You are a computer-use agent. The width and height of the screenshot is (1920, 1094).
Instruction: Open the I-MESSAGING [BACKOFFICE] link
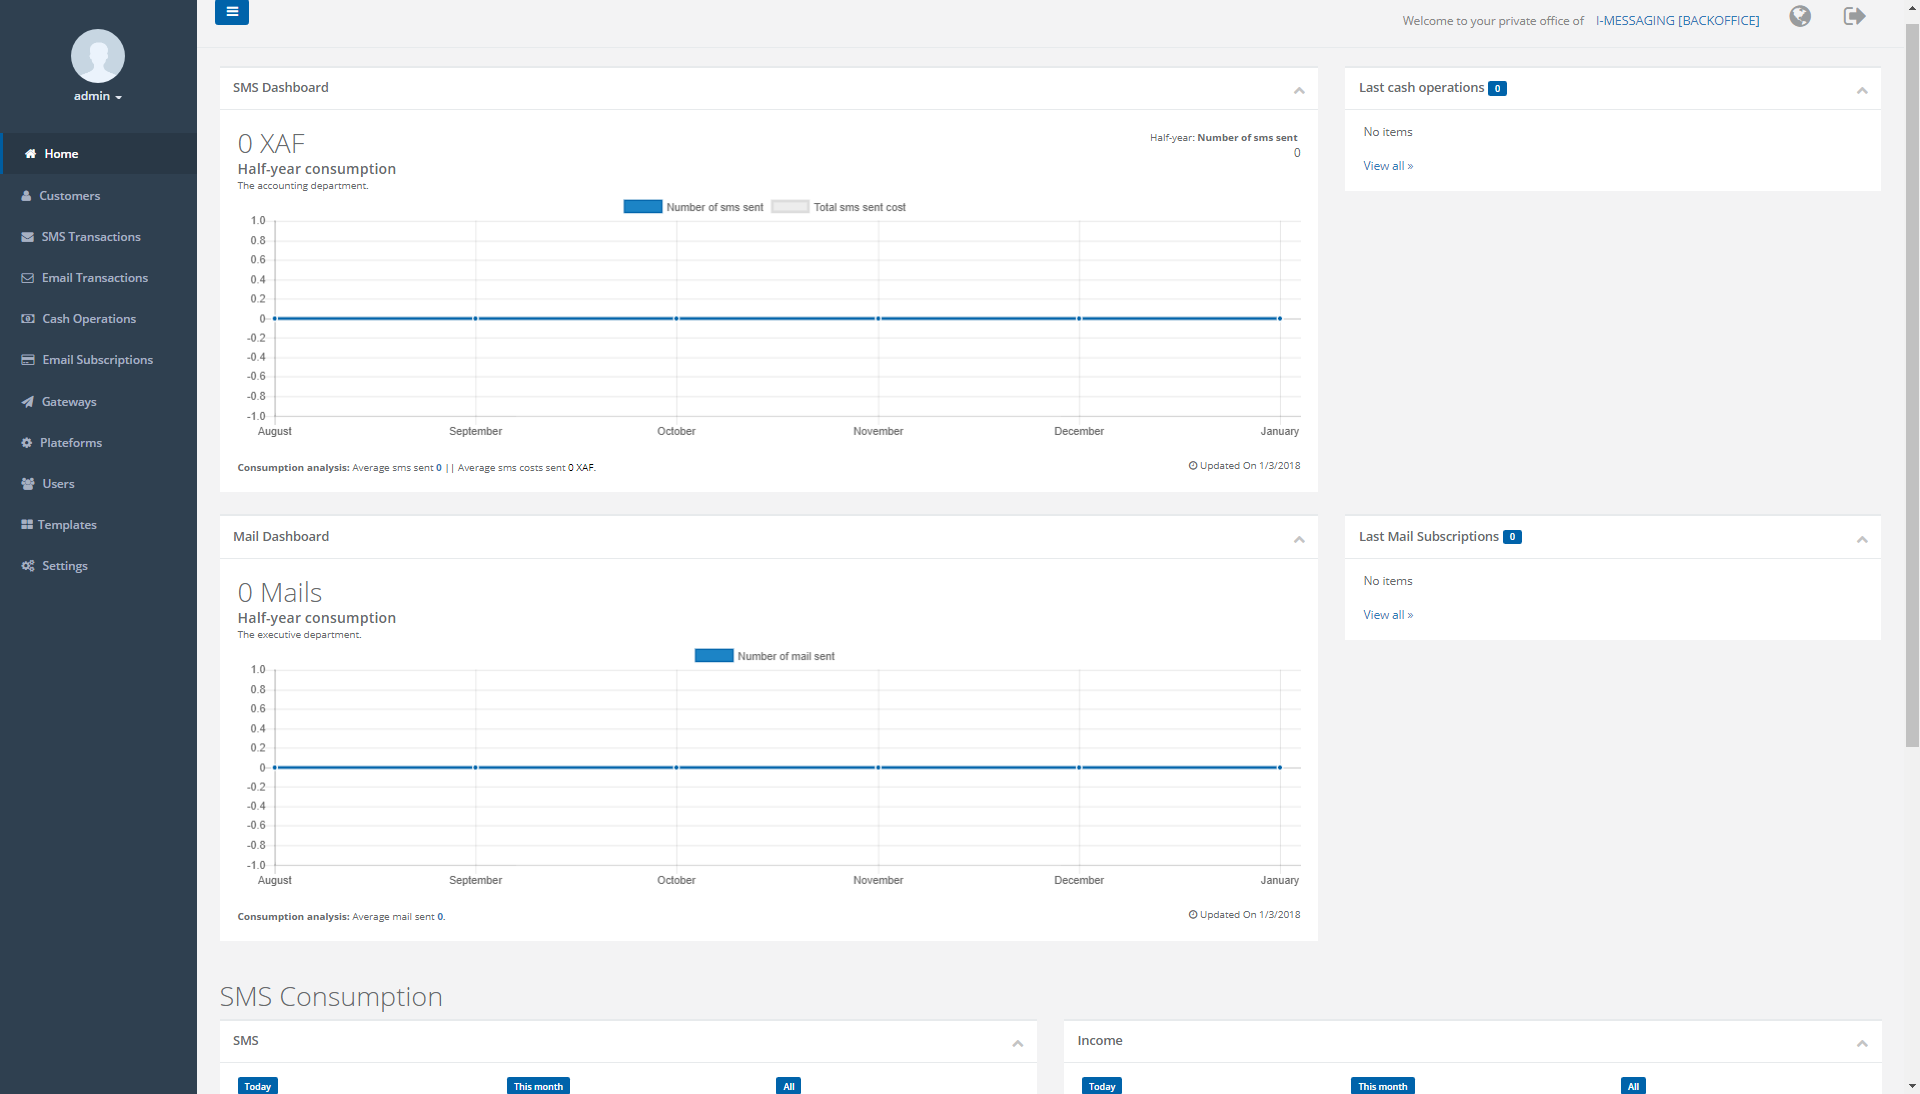click(x=1677, y=20)
